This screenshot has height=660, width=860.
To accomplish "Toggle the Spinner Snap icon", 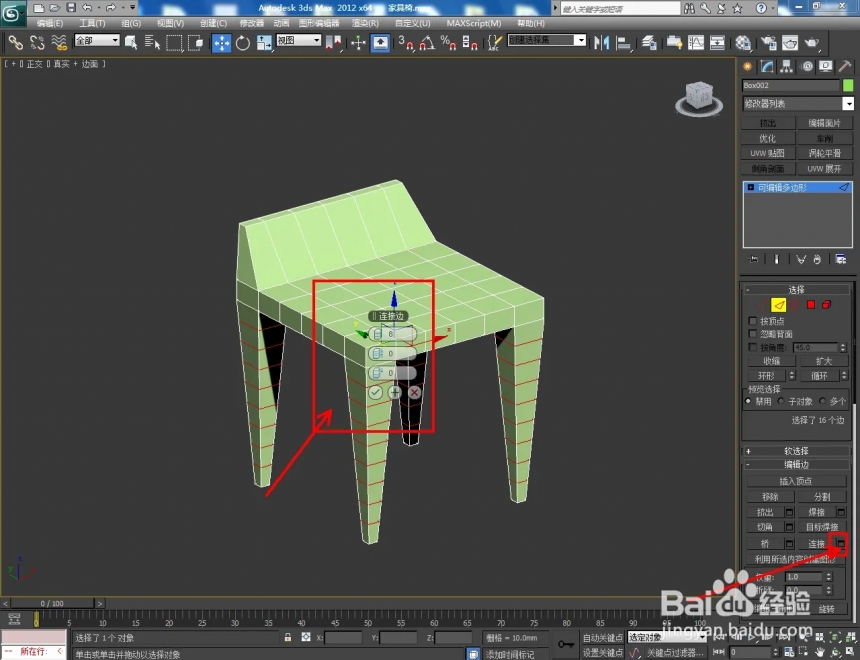I will 469,43.
